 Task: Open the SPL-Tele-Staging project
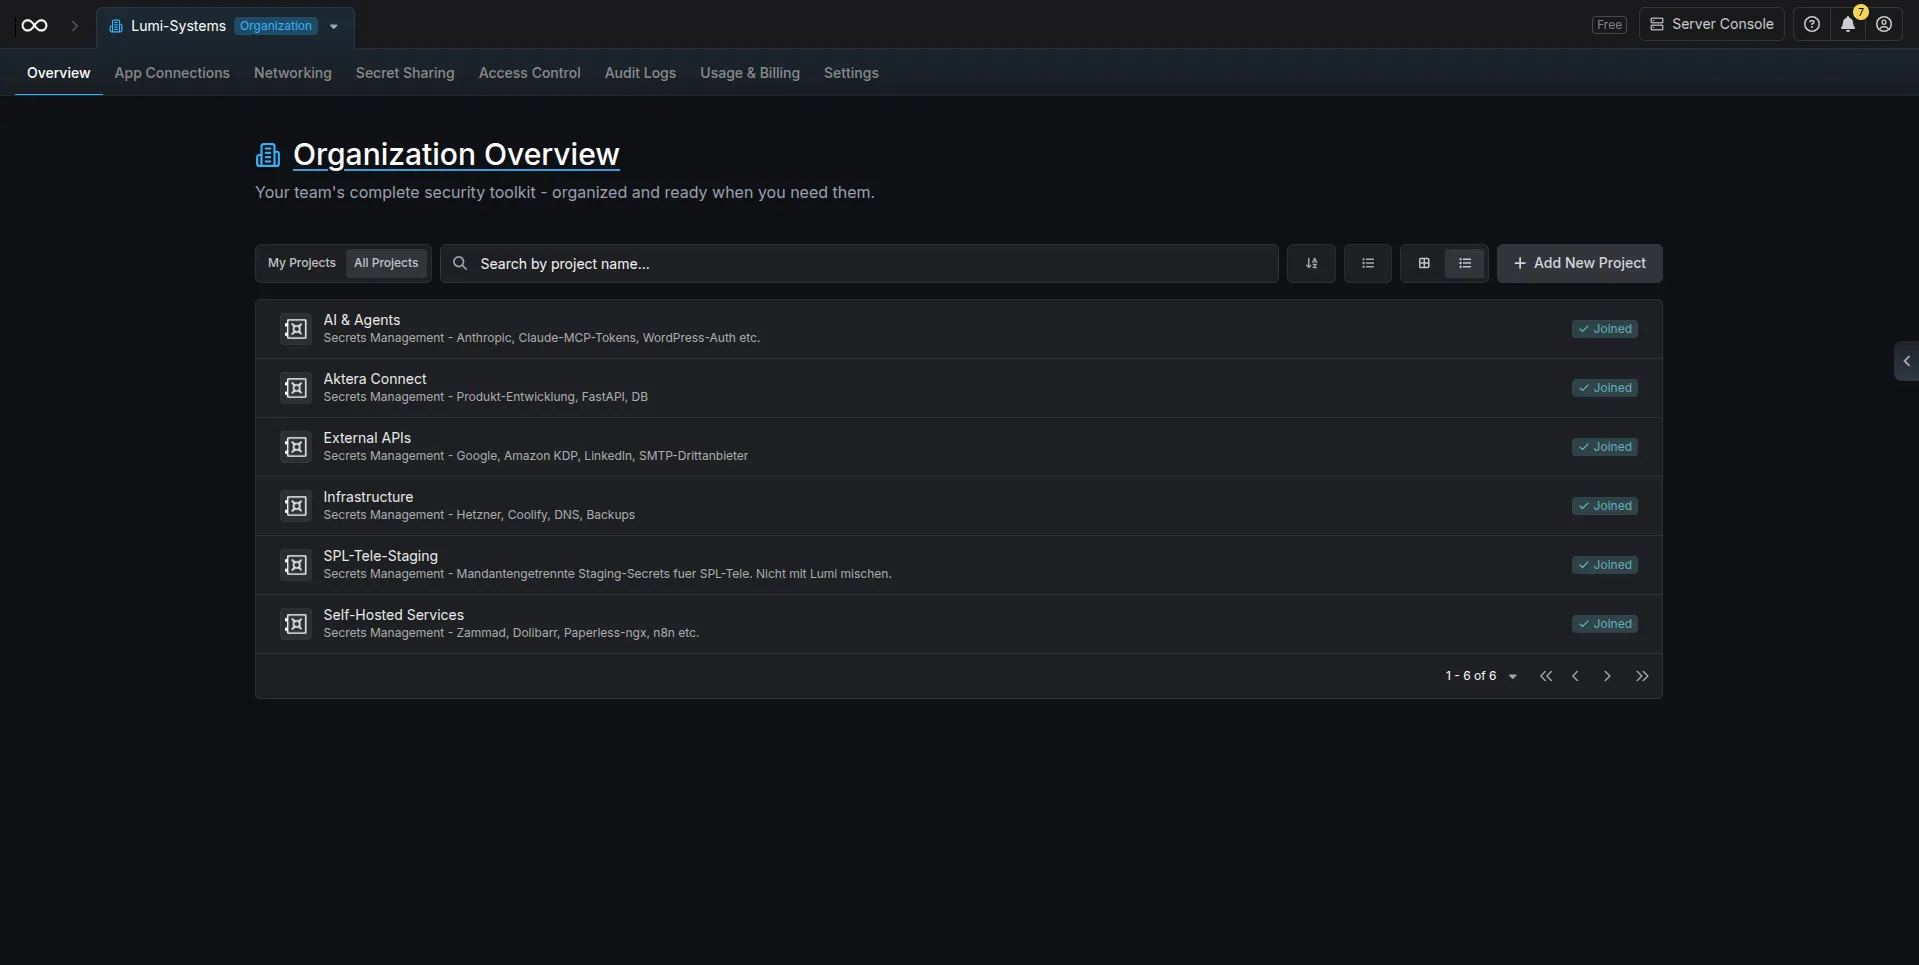point(958,565)
